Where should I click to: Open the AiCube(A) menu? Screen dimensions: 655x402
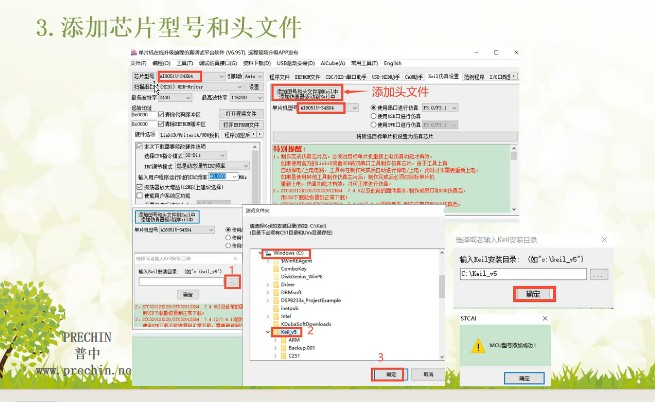[333, 64]
